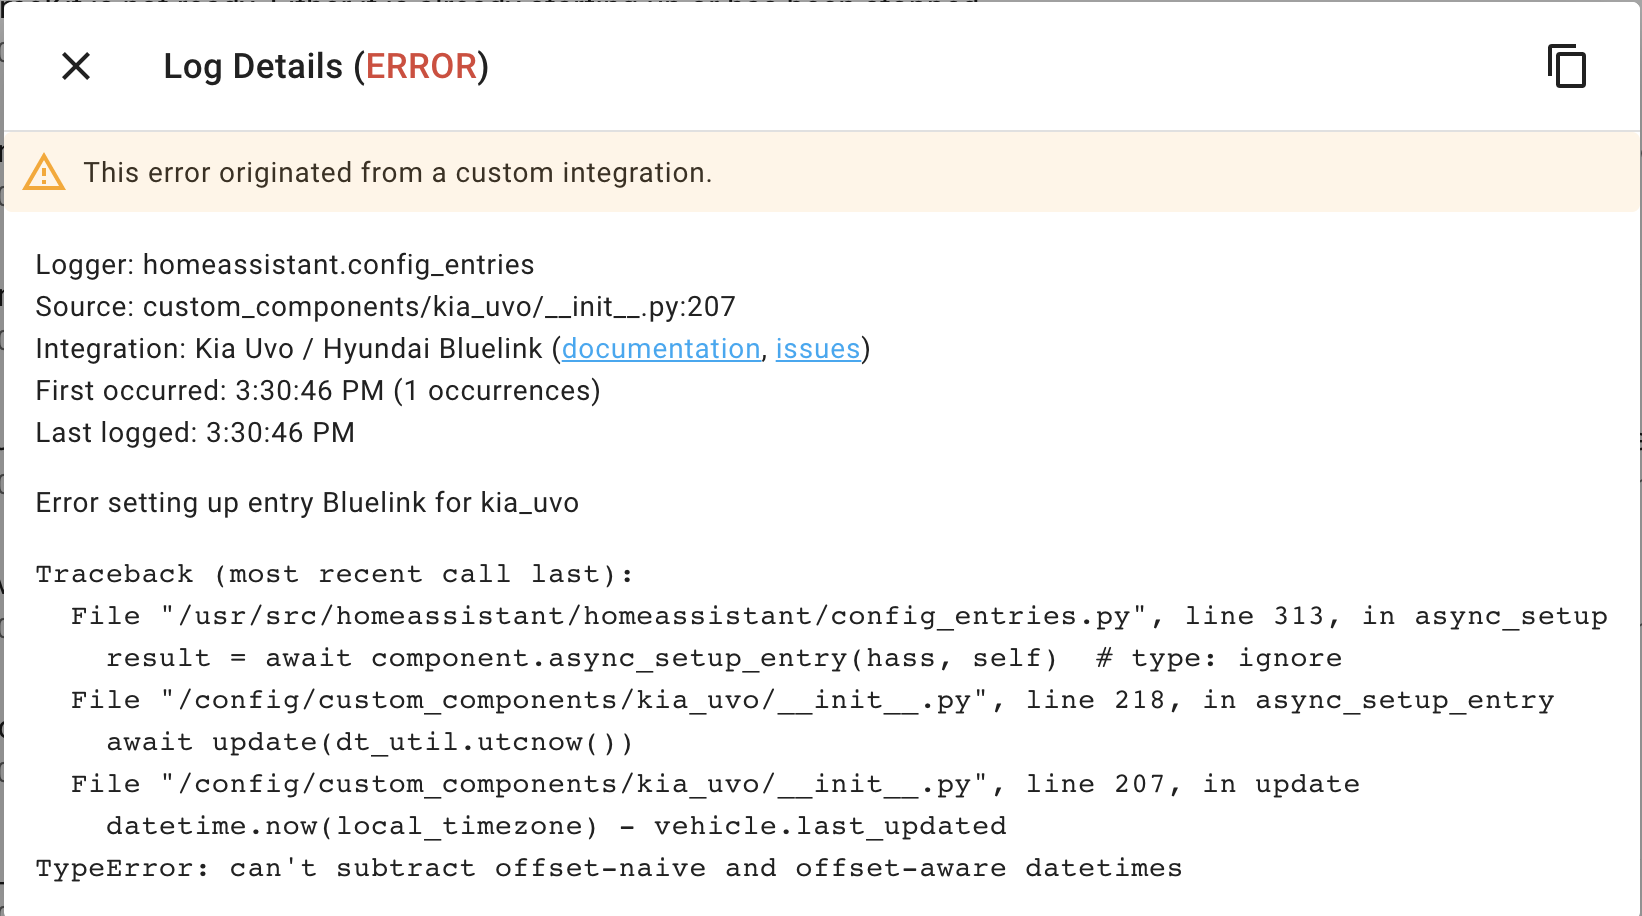Select the First occurred timestamp
Image resolution: width=1642 pixels, height=916 pixels.
point(317,390)
